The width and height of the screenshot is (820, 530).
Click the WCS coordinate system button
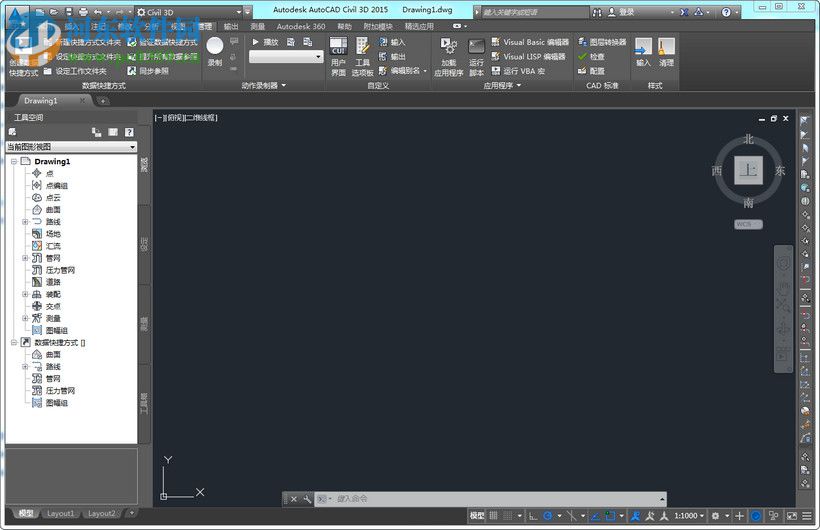click(x=748, y=224)
